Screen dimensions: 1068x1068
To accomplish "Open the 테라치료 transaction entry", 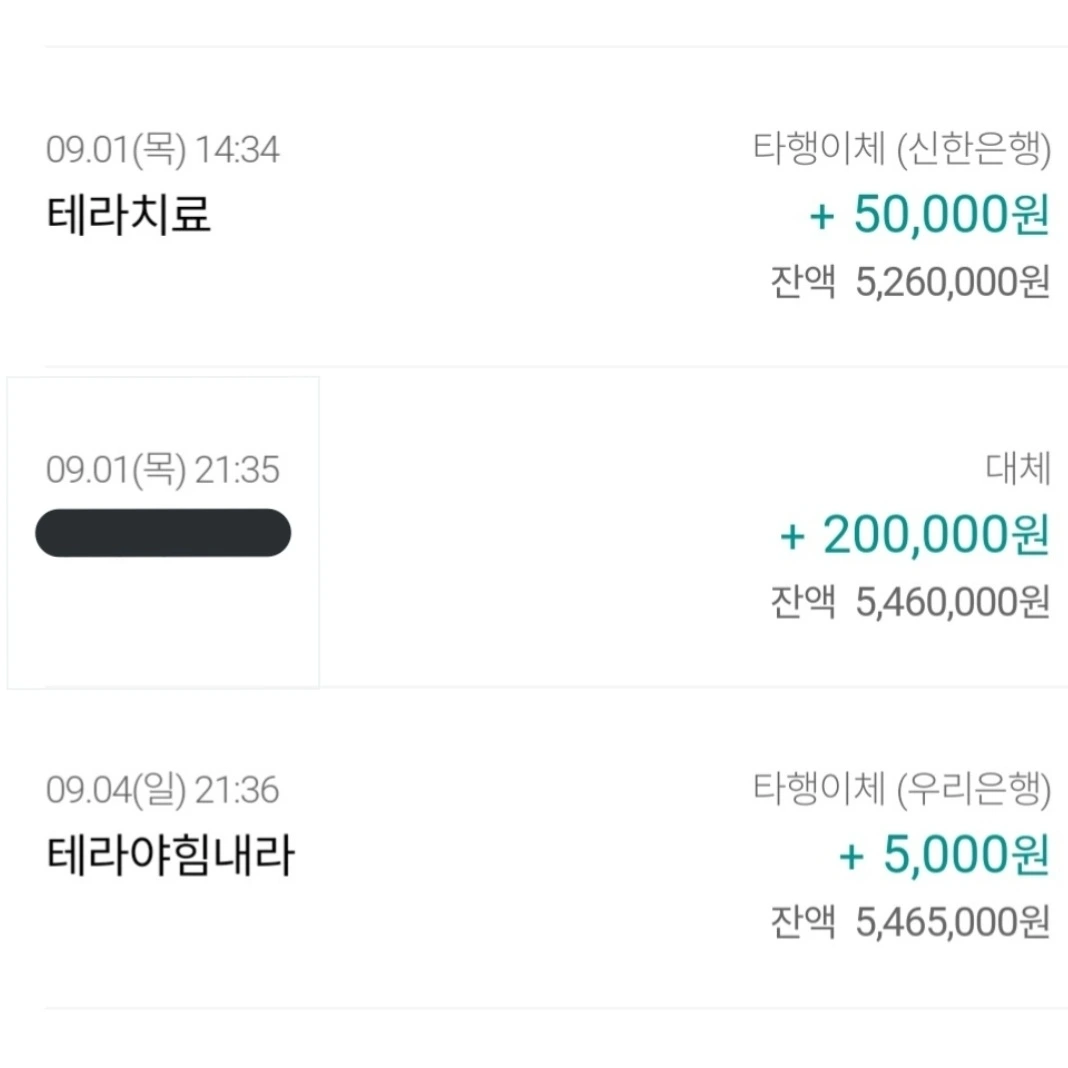I will click(x=129, y=215).
